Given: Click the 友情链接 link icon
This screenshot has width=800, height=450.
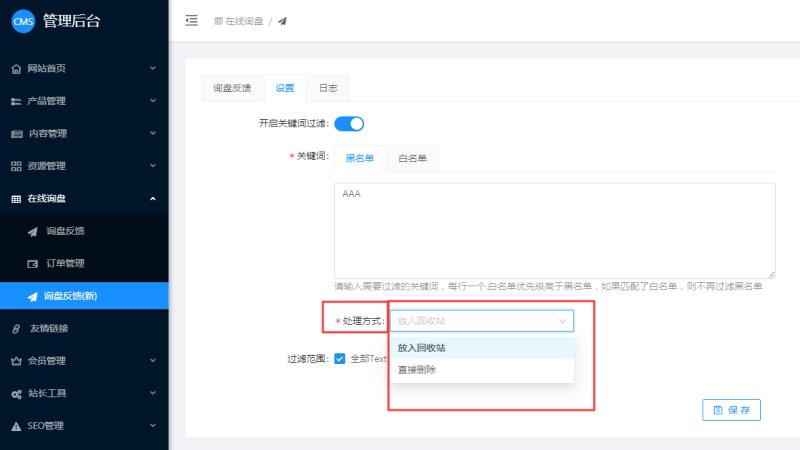Looking at the screenshot, I should tap(16, 328).
